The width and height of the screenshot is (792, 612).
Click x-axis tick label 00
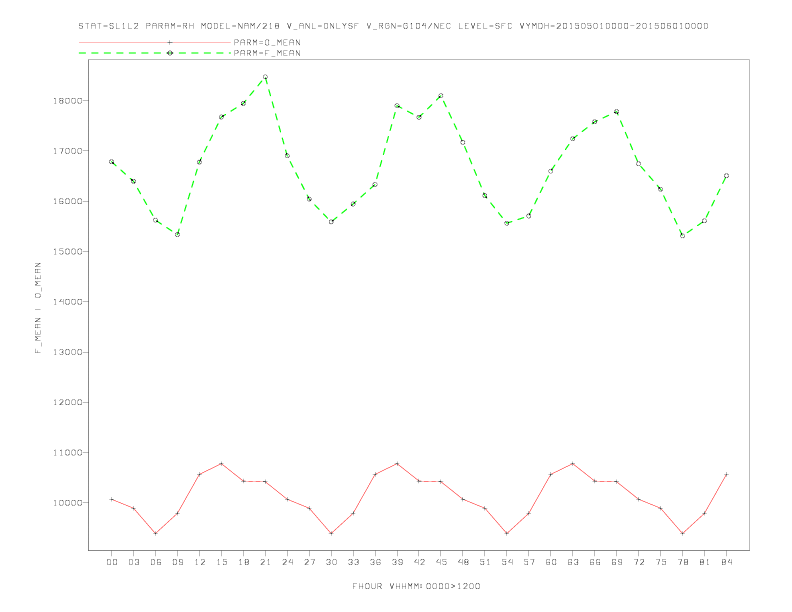(x=112, y=562)
